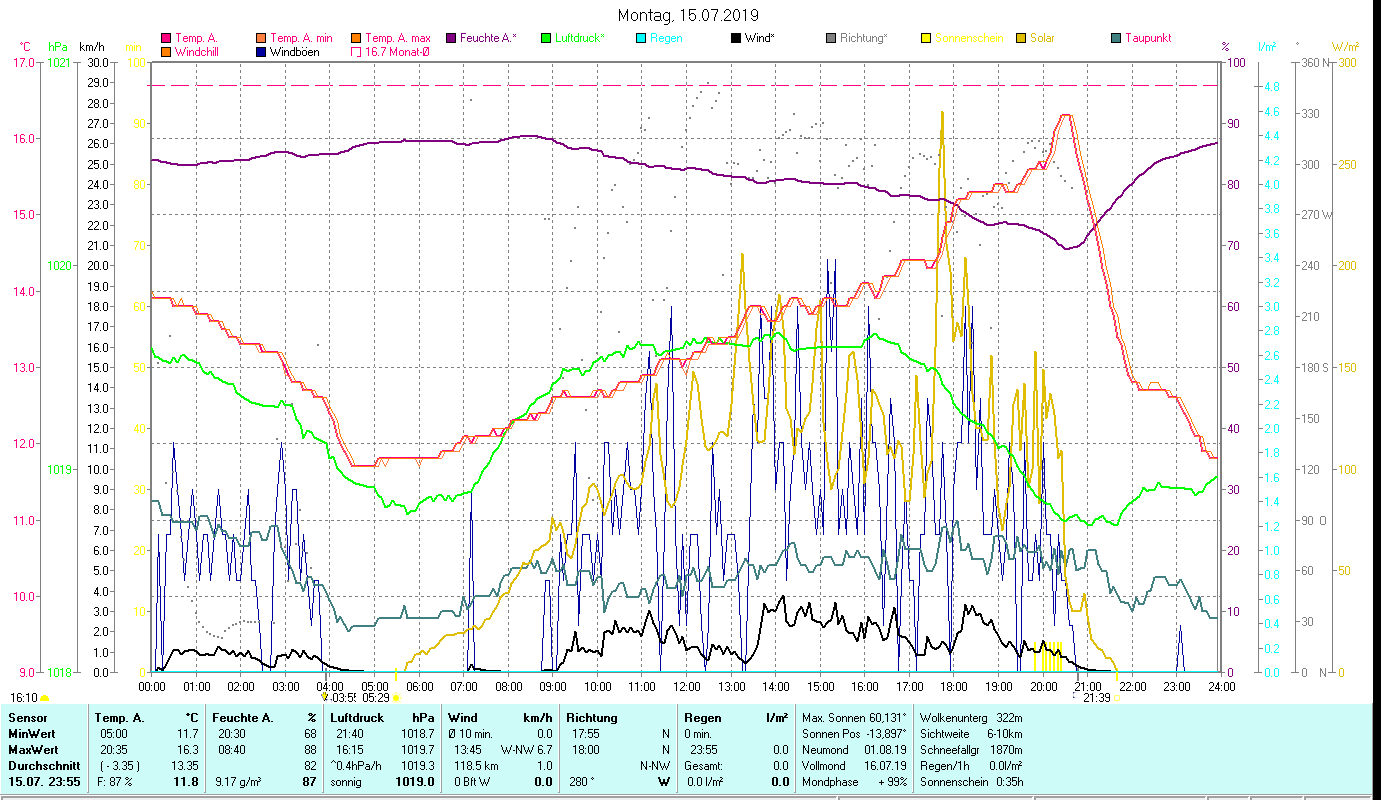The image size is (1381, 800).
Task: Click the 16.7 Monat-Ø legend box
Action: (355, 52)
